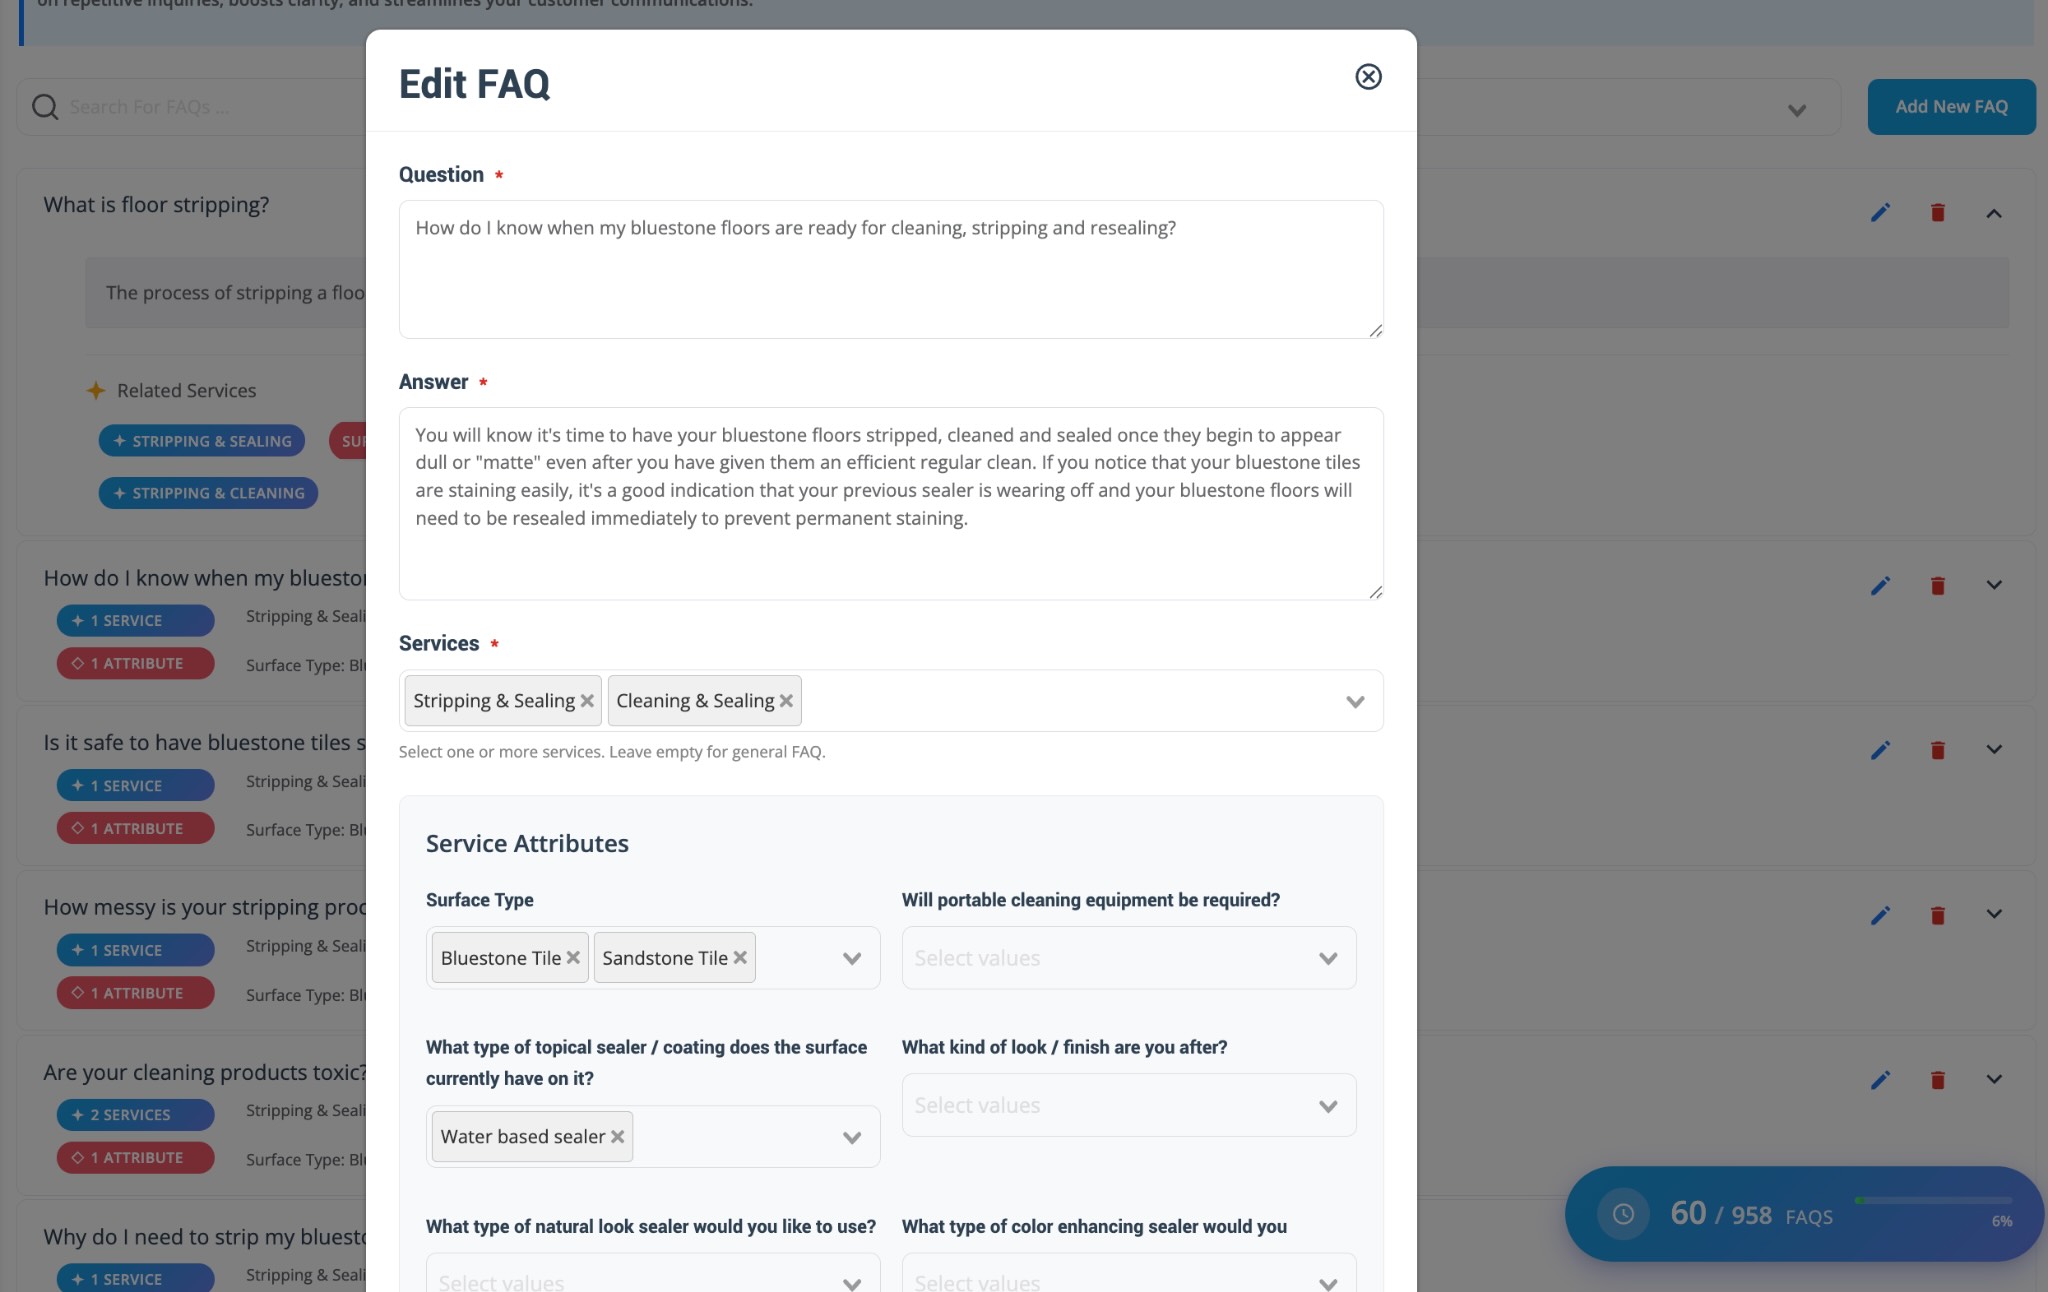Remove the Bluestone Tile chip with its X icon
The height and width of the screenshot is (1292, 2048).
coord(573,957)
